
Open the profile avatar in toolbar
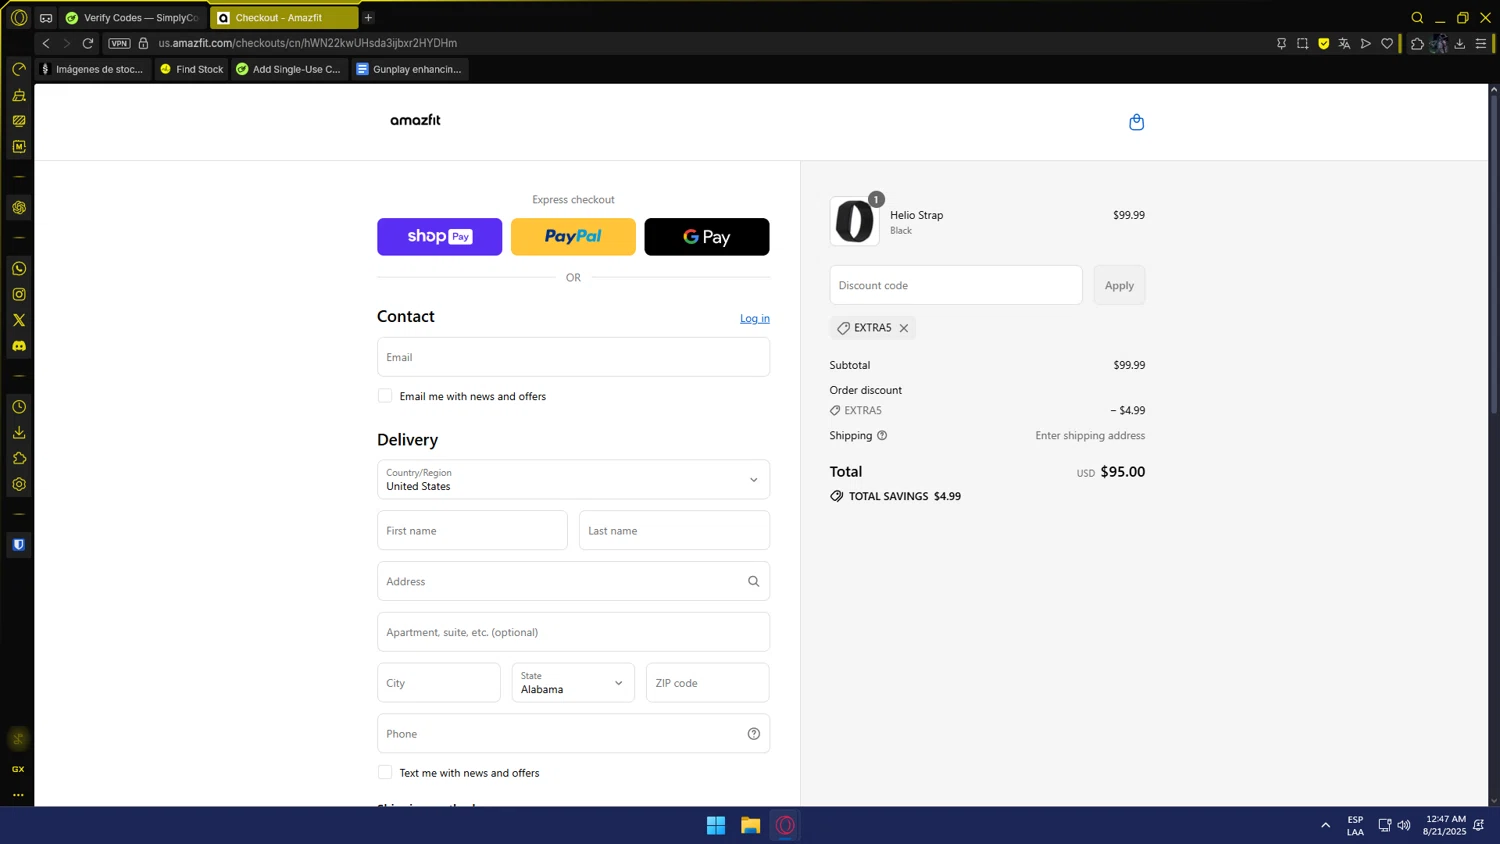click(x=1439, y=43)
